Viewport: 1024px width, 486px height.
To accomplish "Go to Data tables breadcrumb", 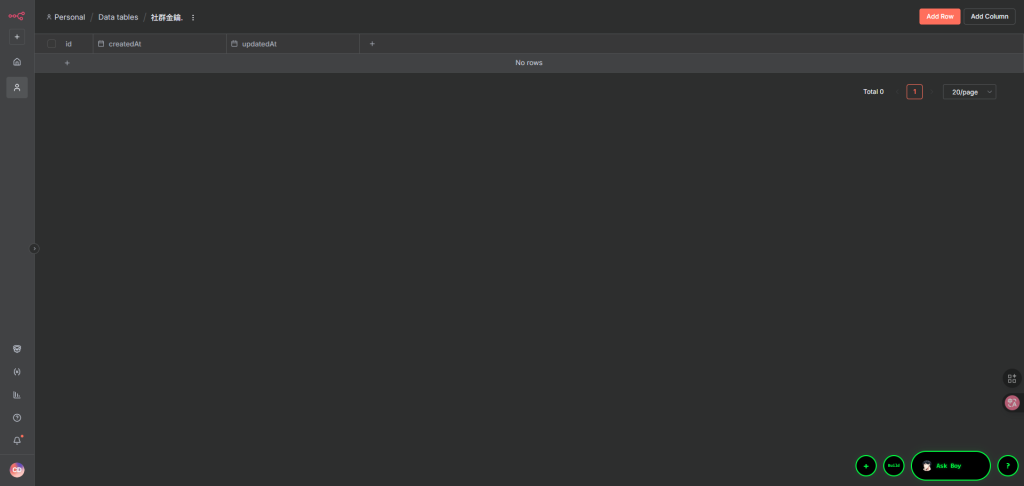I will tap(118, 17).
